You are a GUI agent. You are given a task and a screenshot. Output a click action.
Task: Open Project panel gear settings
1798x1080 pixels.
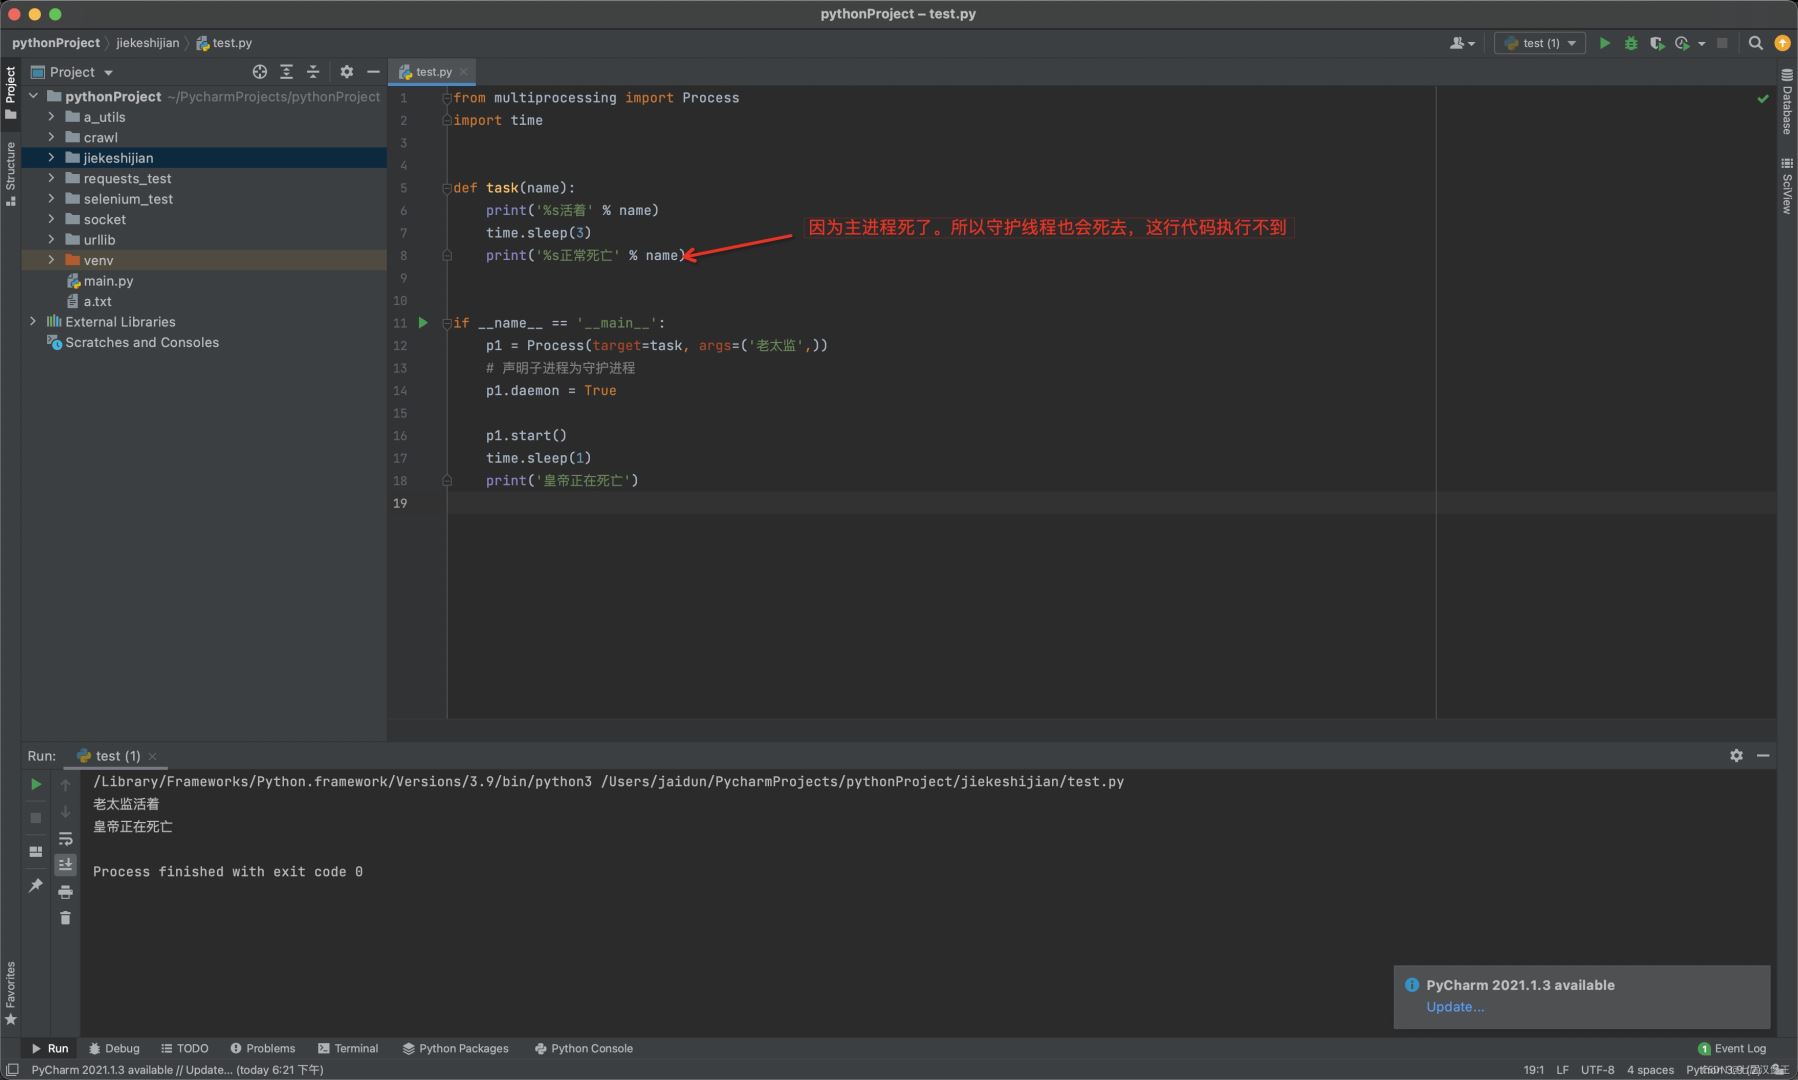tap(346, 72)
